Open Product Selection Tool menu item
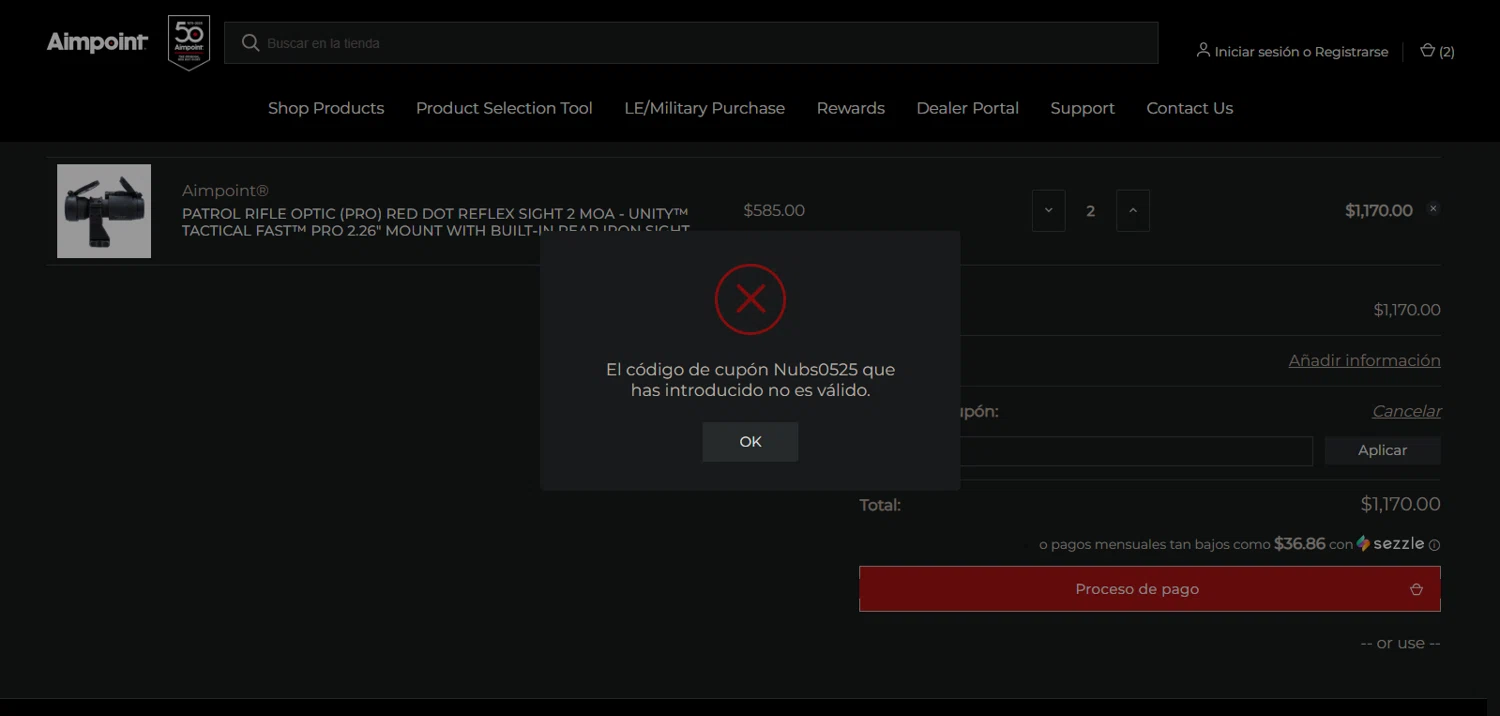 pos(504,108)
